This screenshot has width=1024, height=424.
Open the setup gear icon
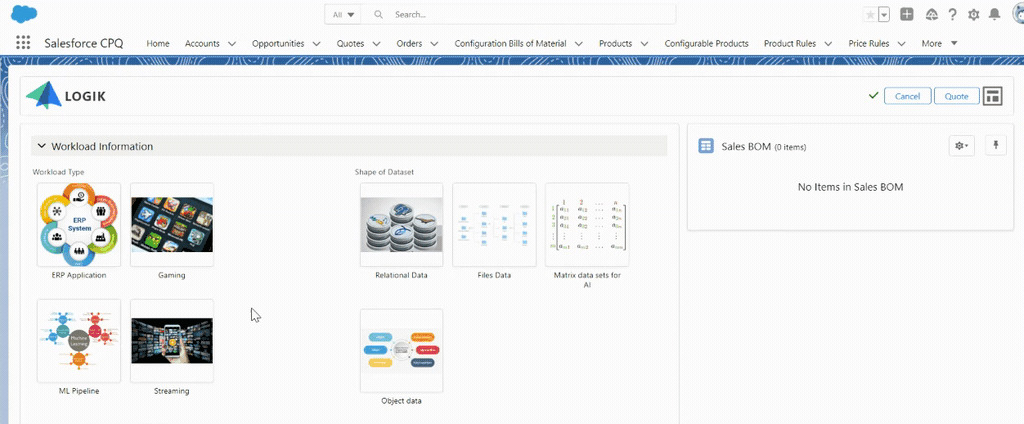[974, 14]
